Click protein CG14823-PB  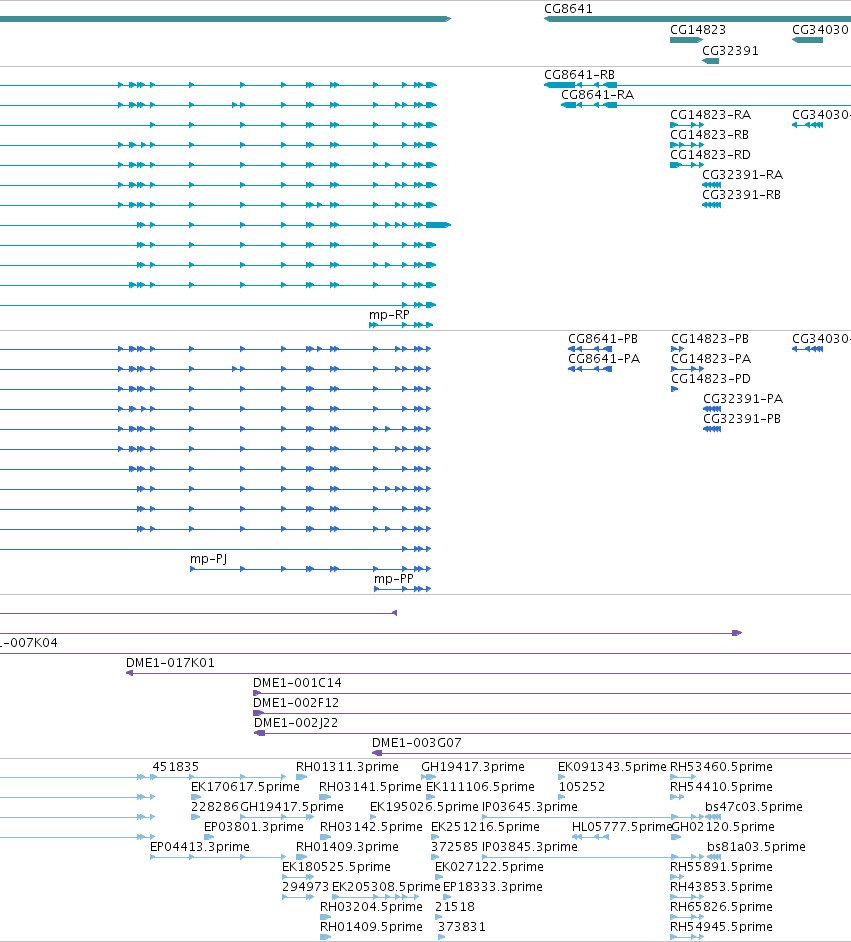pos(710,339)
